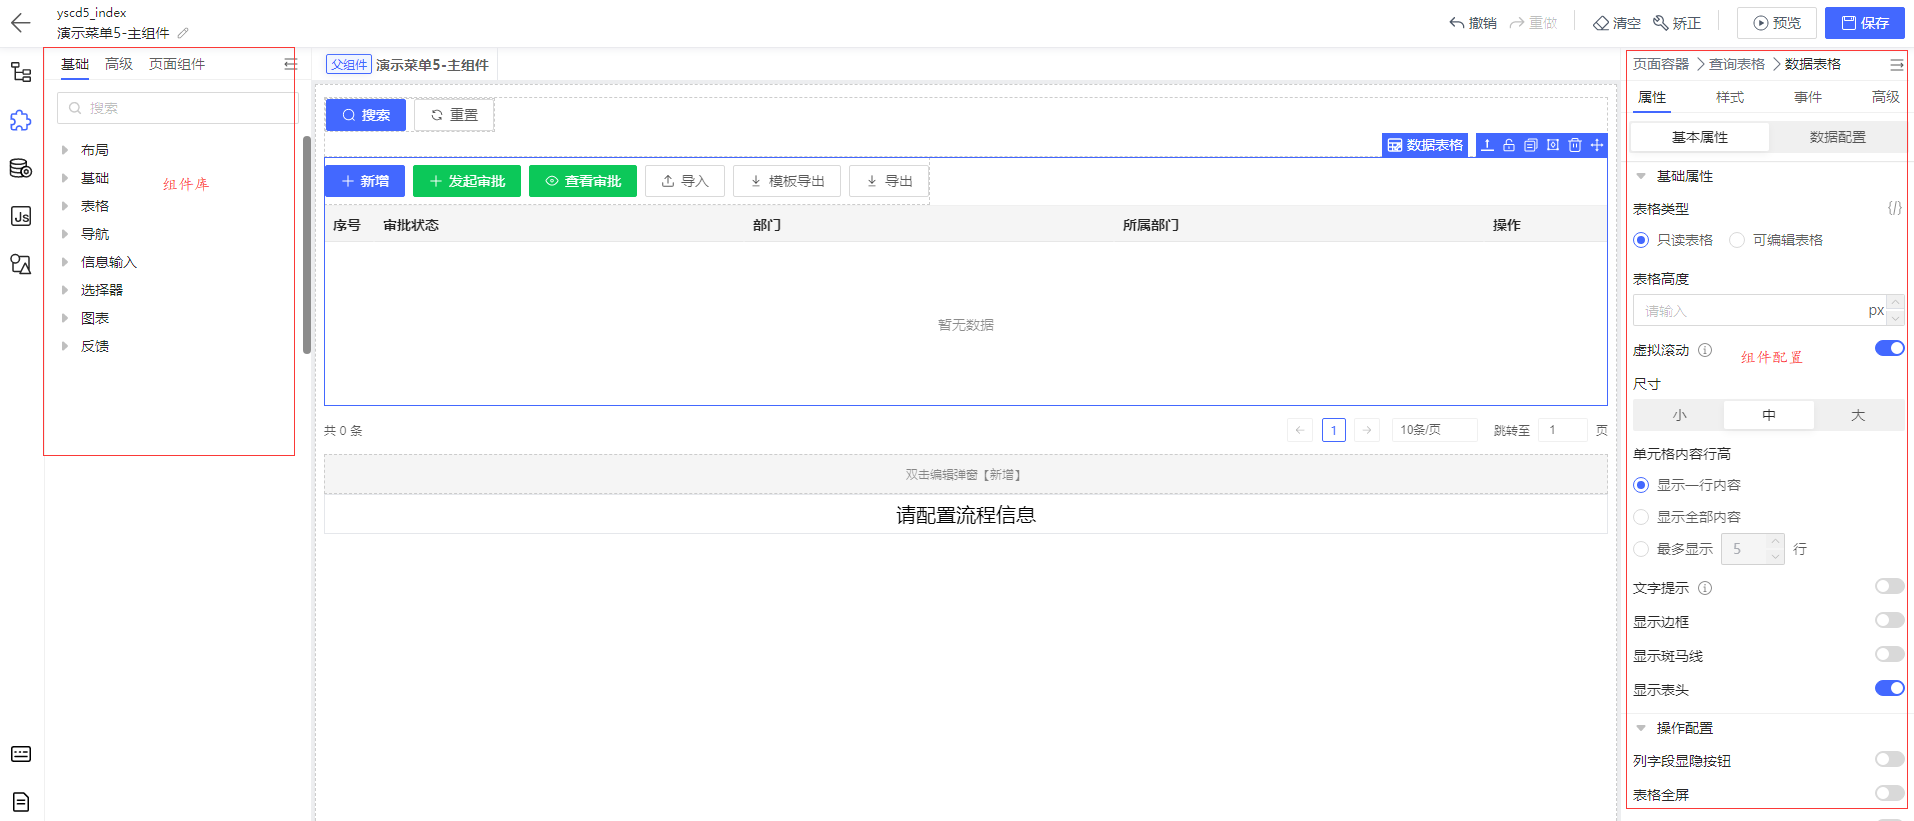Viewport: 1914px width, 821px height.
Task: Expand 选择器 category in component tree
Action: 65,290
